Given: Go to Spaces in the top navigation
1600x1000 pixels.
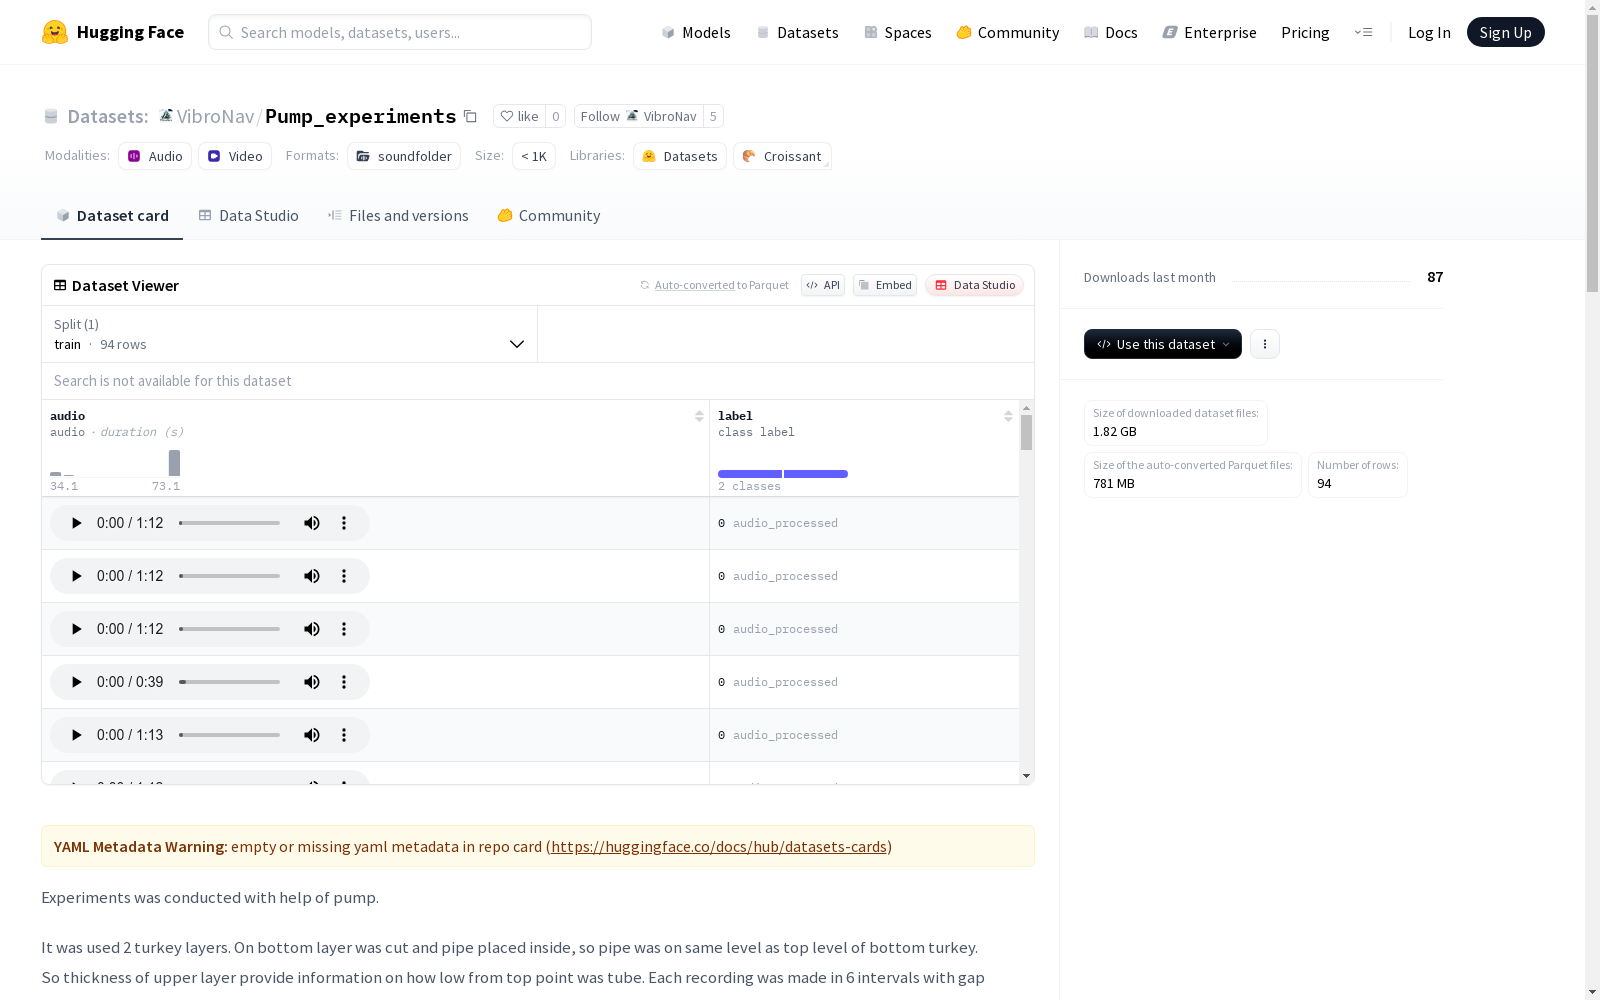Looking at the screenshot, I should (x=898, y=32).
